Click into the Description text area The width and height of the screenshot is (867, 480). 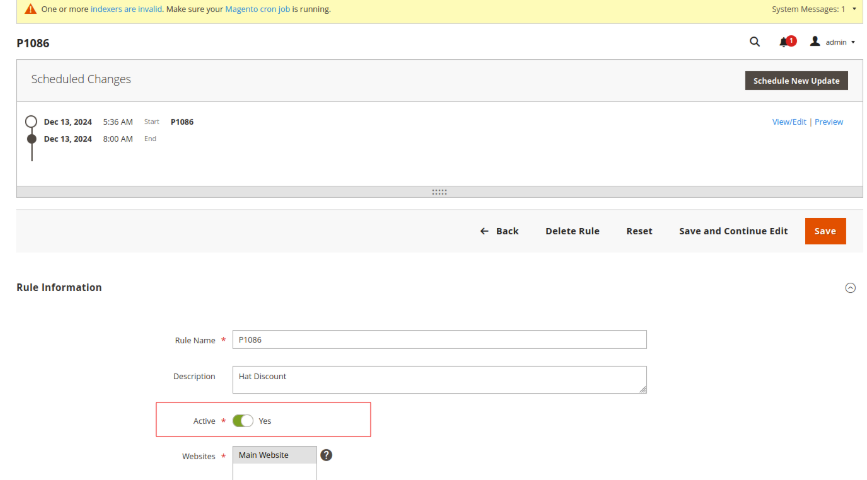click(x=439, y=380)
